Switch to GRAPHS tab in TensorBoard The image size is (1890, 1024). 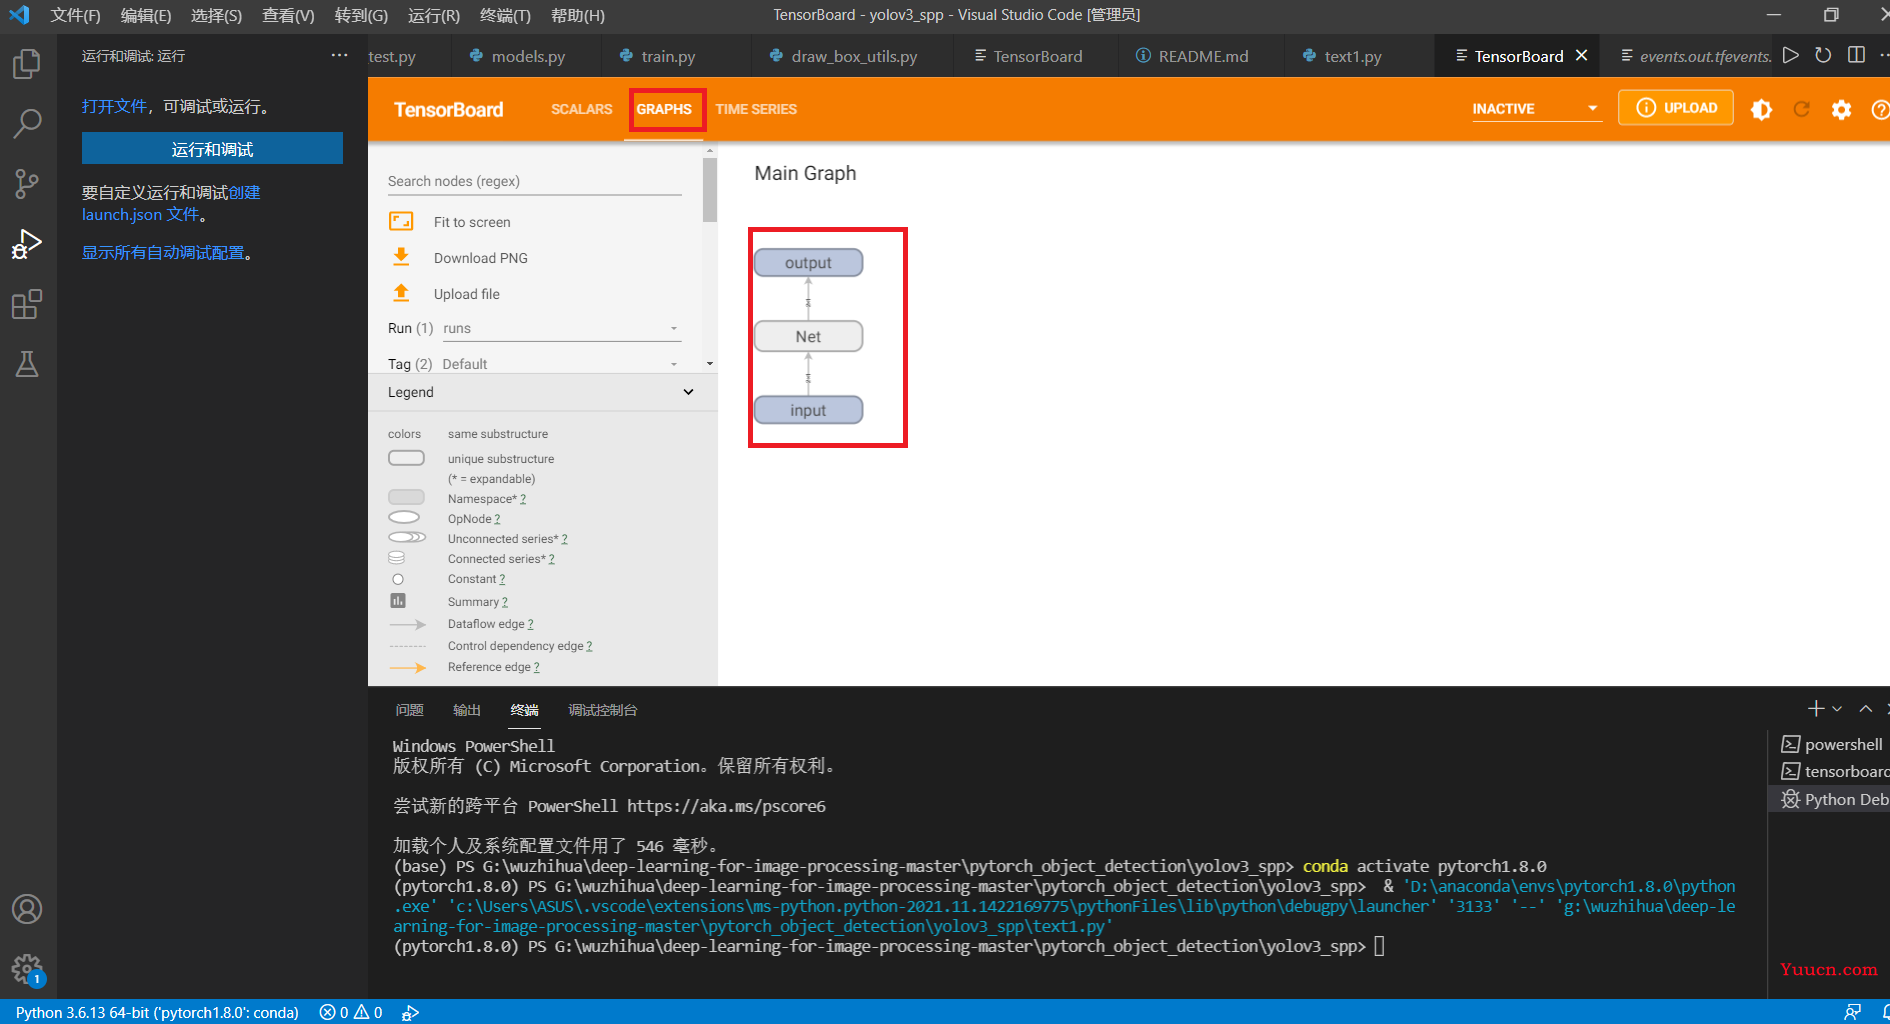pyautogui.click(x=664, y=109)
